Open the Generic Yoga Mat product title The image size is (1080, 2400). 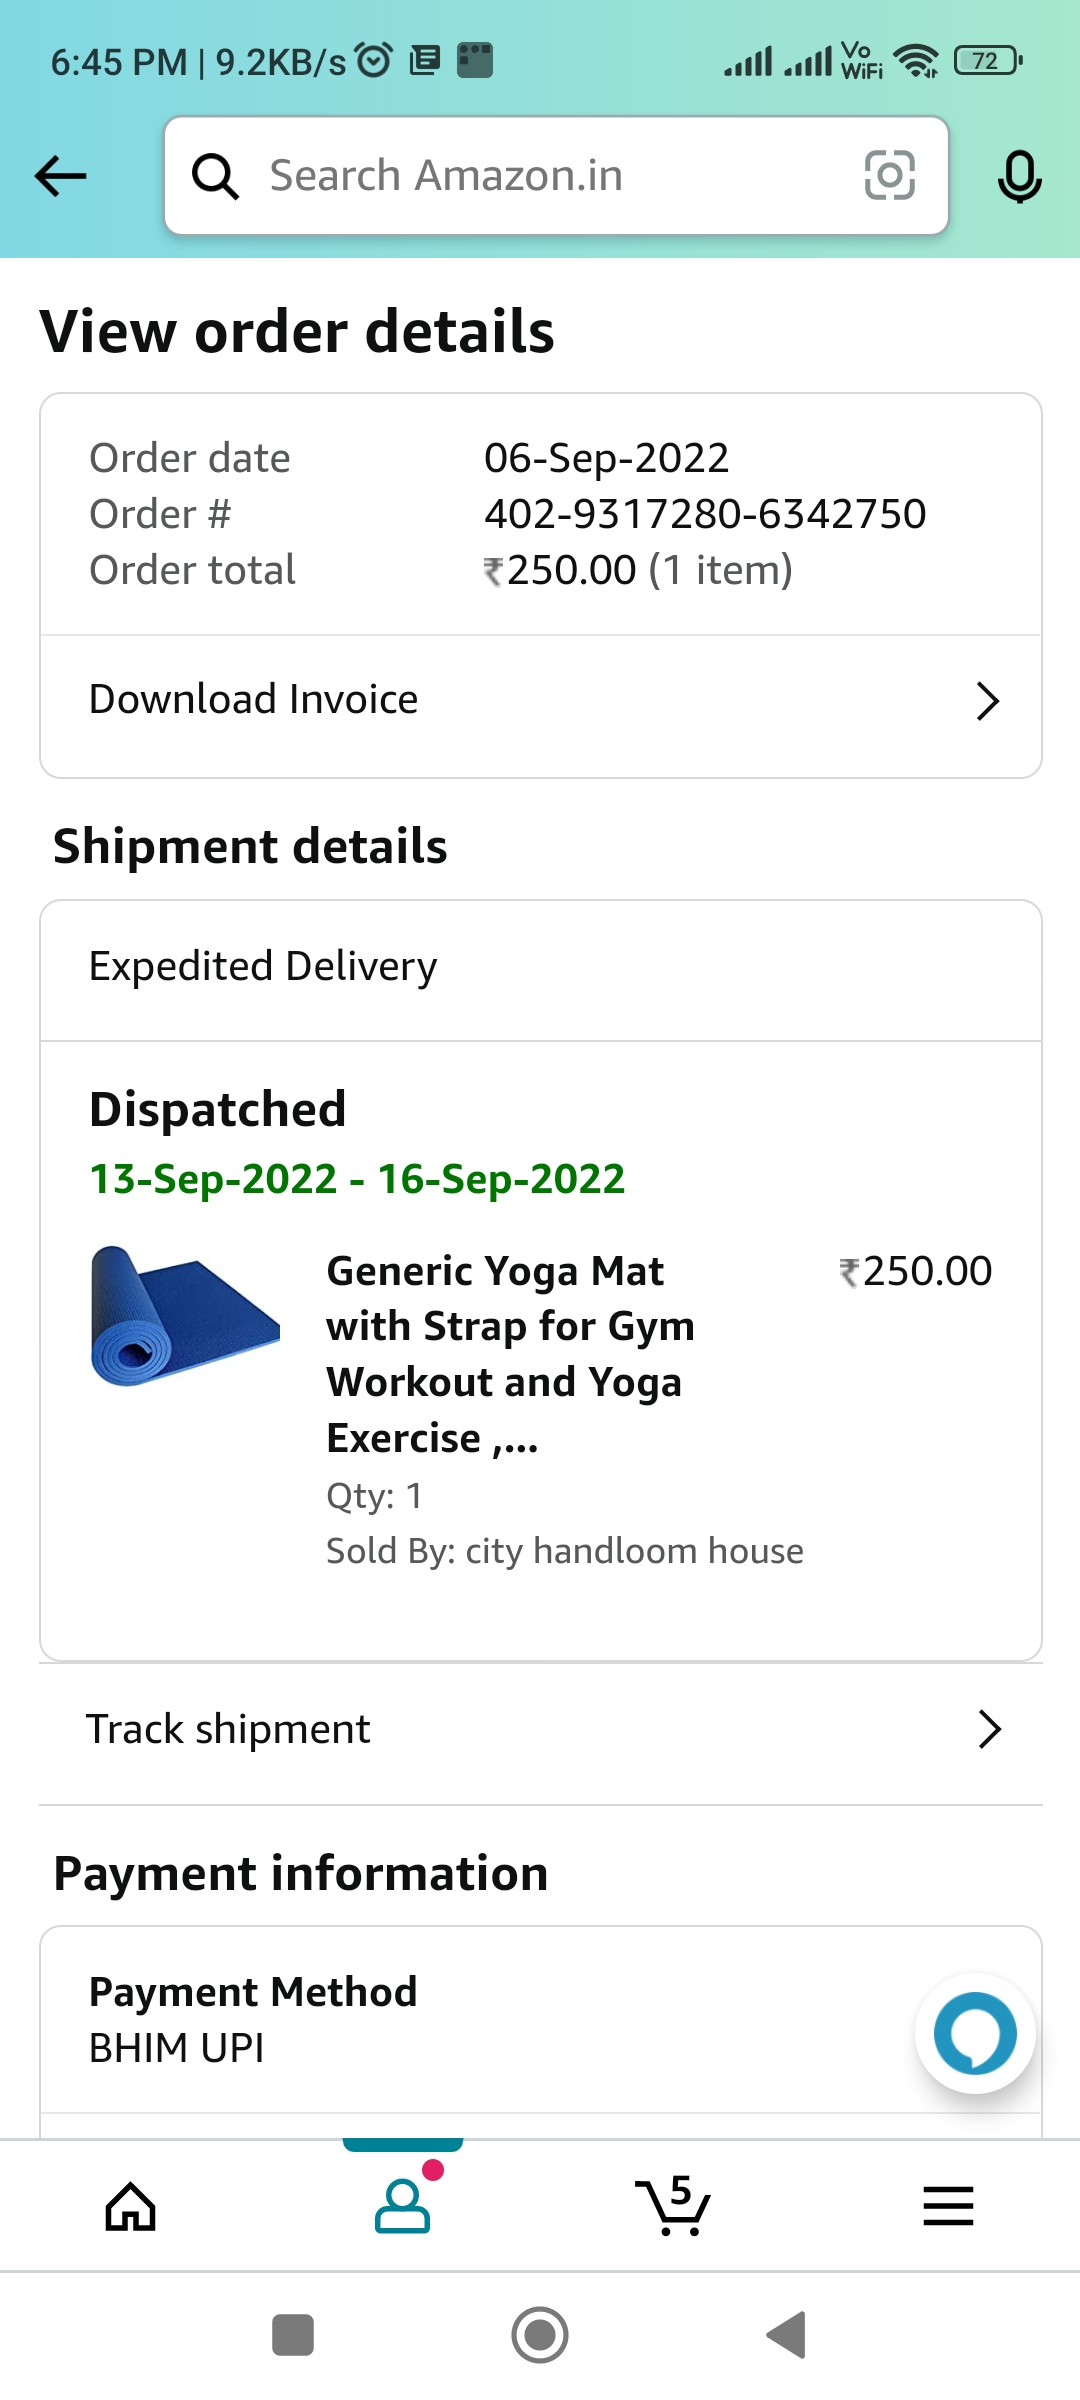(510, 1354)
